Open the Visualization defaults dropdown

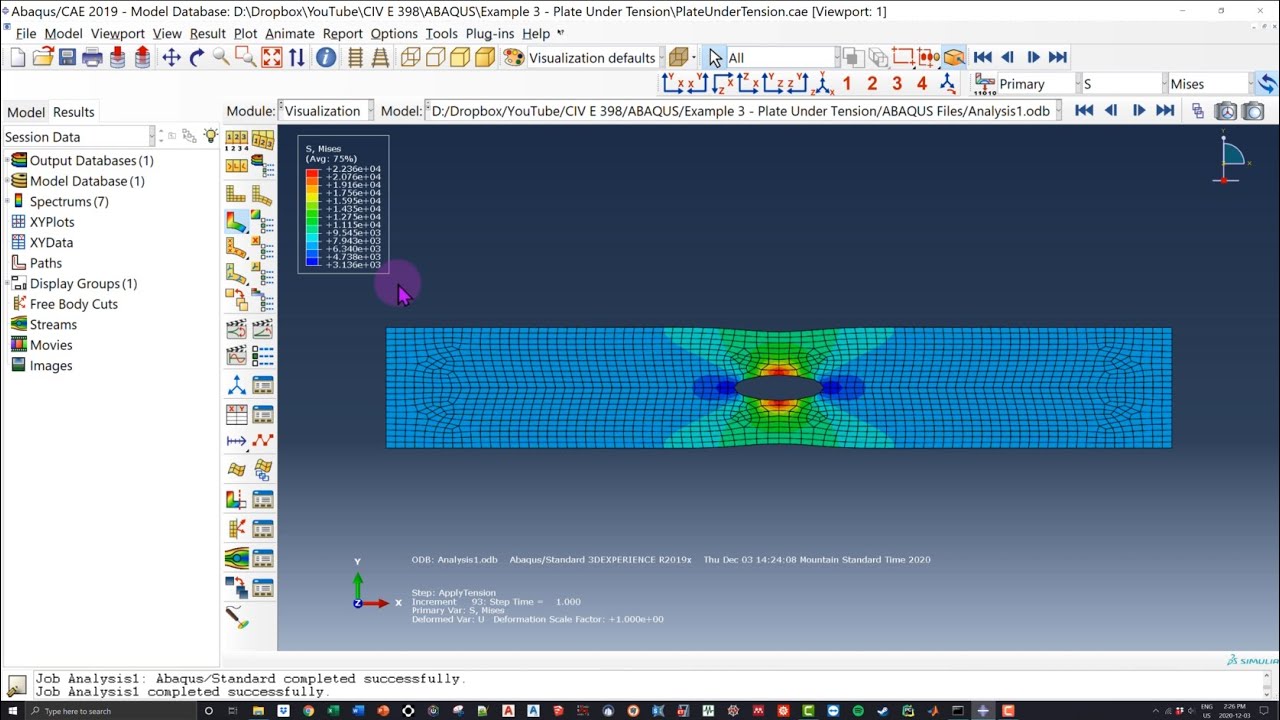[594, 58]
